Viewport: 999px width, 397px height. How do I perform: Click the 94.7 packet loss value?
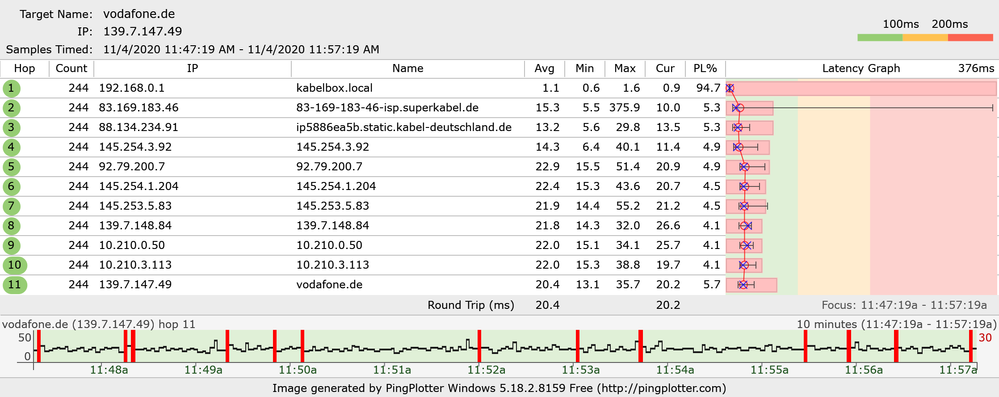[x=708, y=89]
